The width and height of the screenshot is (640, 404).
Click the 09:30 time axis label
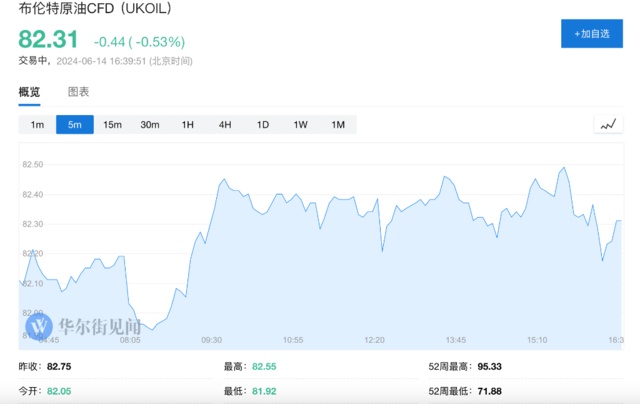(209, 340)
